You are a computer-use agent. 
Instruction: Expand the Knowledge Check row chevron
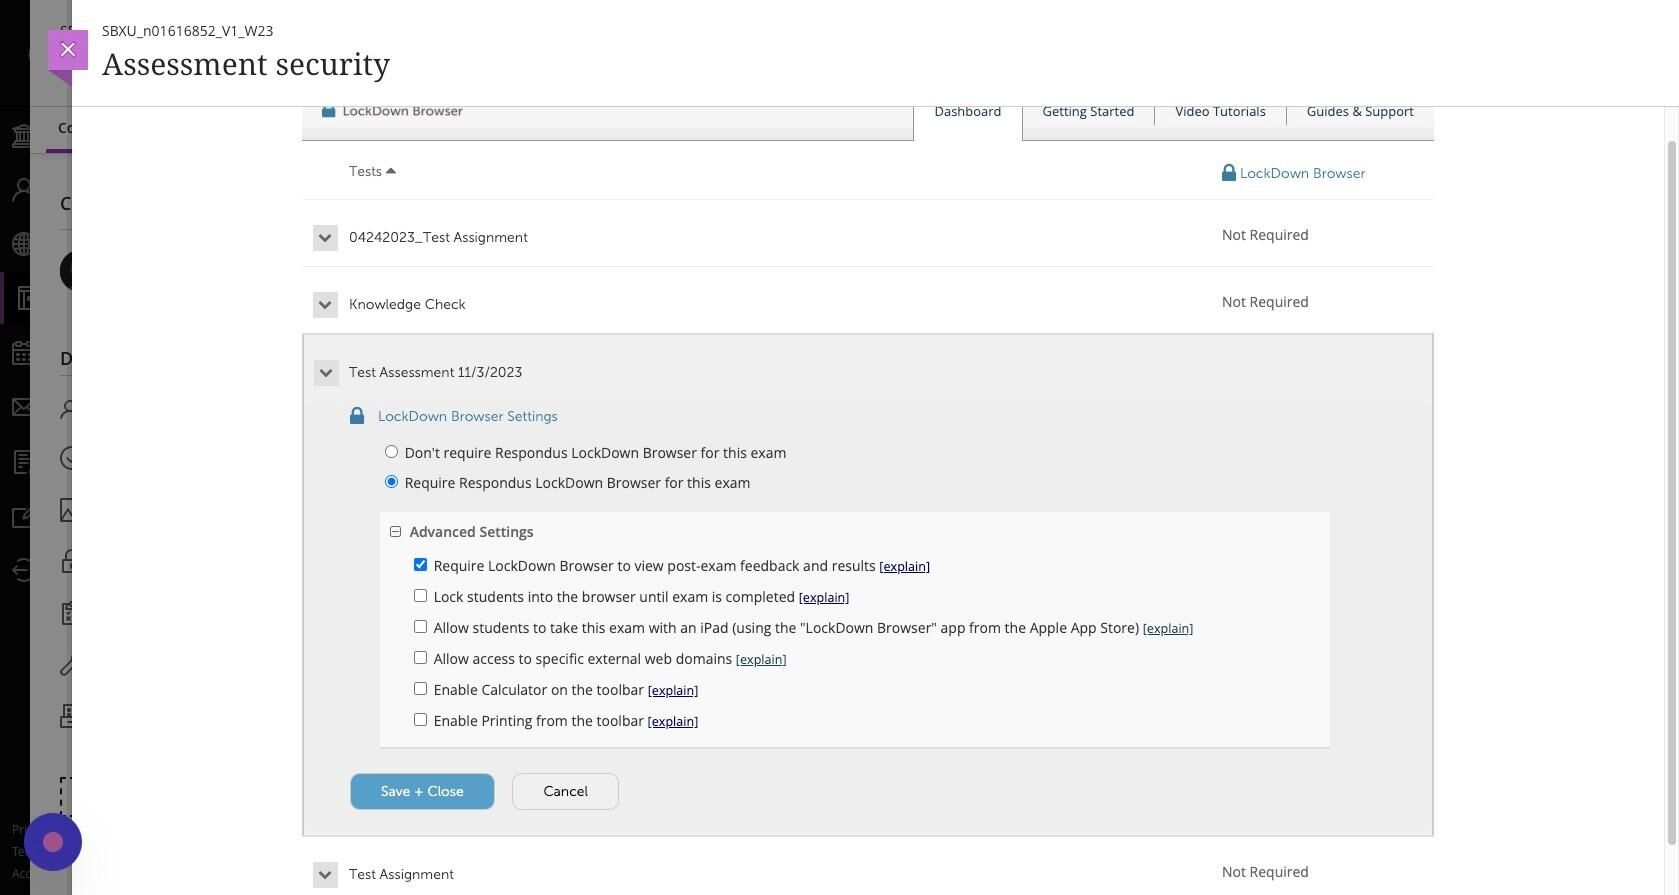point(325,305)
